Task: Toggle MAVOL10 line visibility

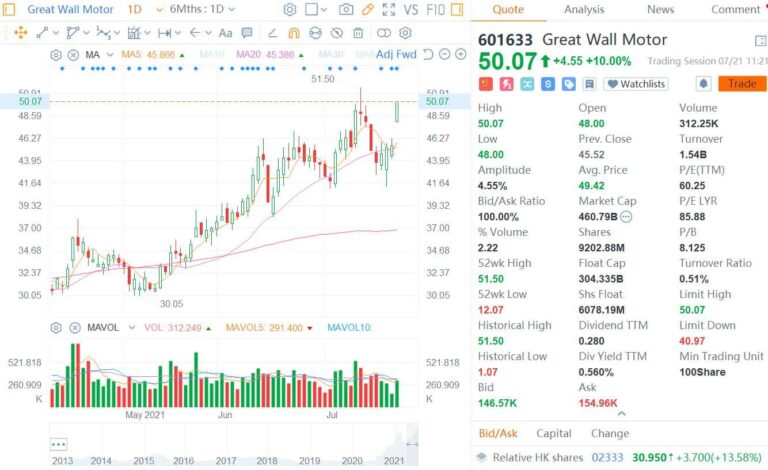Action: point(350,328)
